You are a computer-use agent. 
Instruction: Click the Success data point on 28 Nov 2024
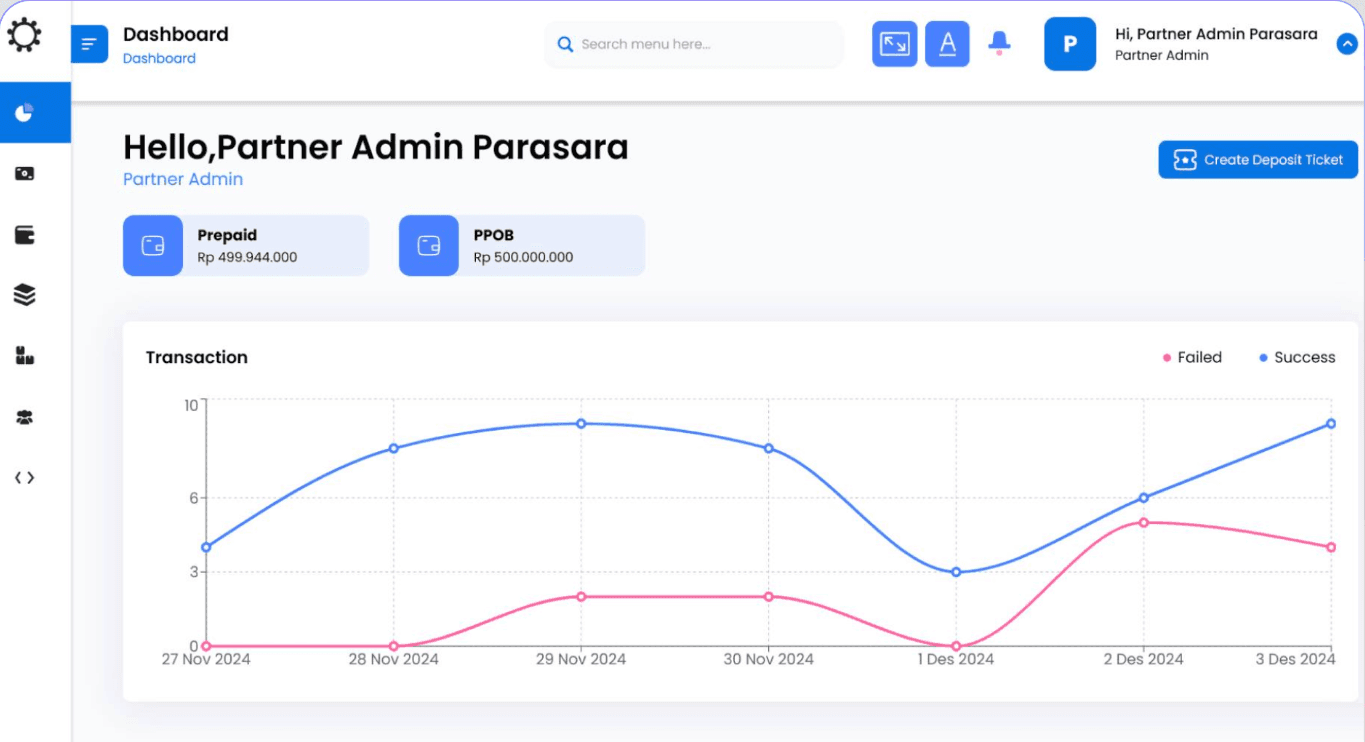click(x=393, y=448)
